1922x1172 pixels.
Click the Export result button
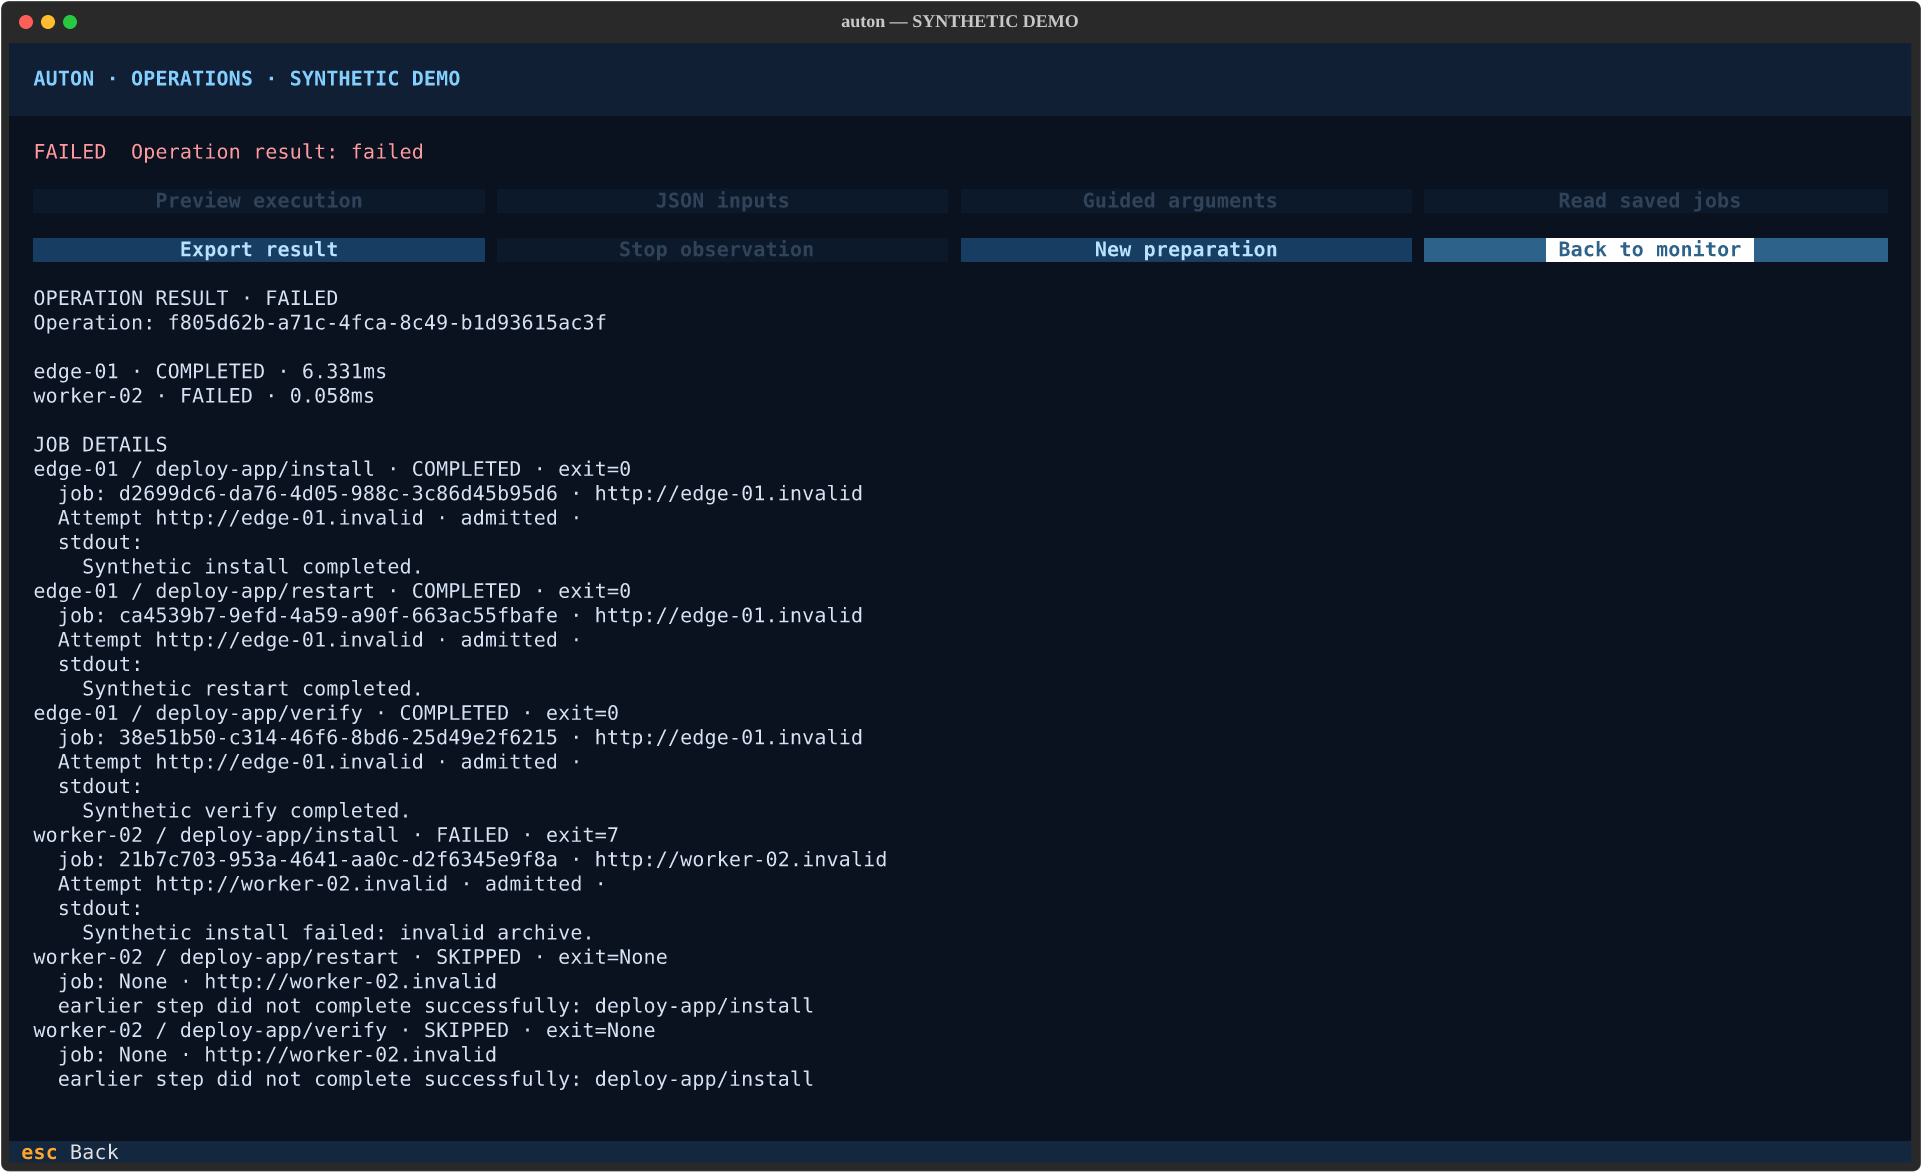pos(258,250)
